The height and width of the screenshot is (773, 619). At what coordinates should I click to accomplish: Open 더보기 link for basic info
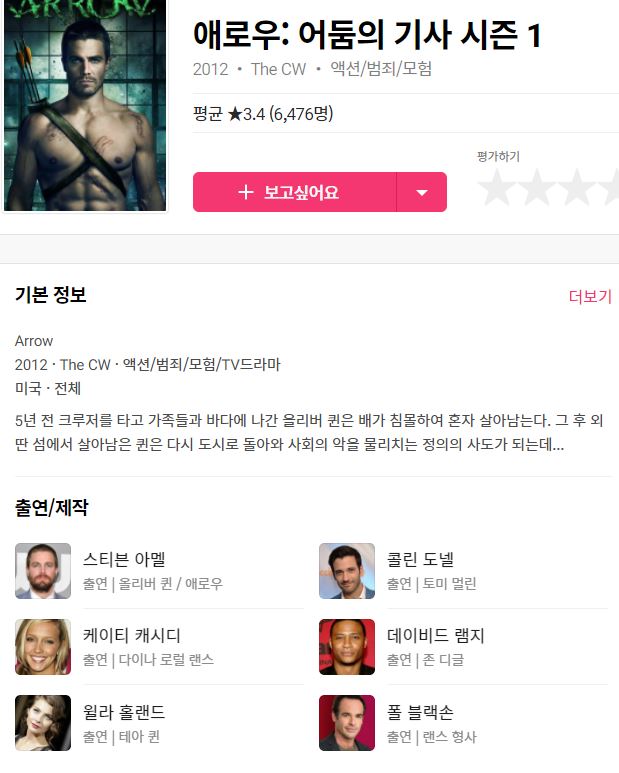[x=590, y=296]
